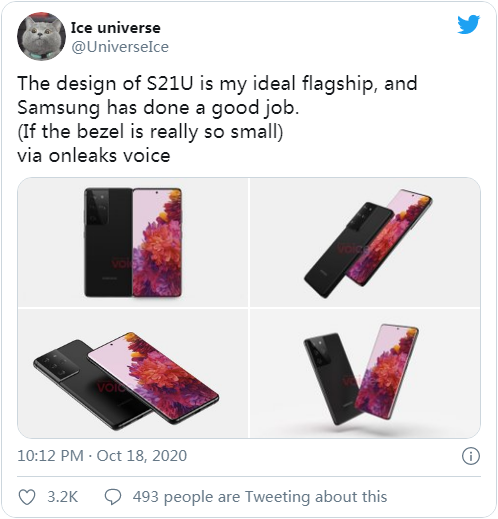Click the Ice universe display name
This screenshot has height=519, width=498.
(x=115, y=28)
